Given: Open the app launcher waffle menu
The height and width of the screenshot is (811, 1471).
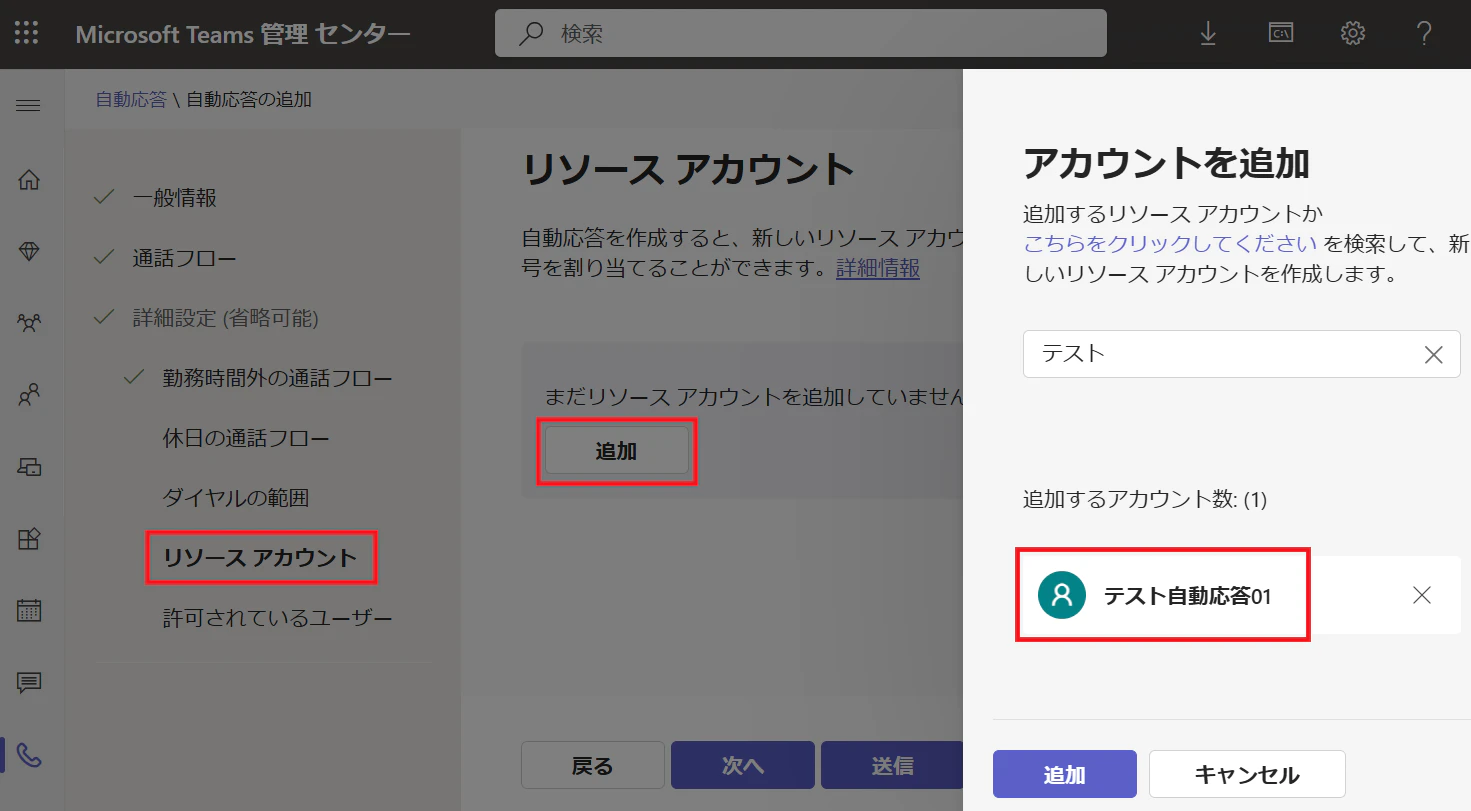Looking at the screenshot, I should (27, 33).
